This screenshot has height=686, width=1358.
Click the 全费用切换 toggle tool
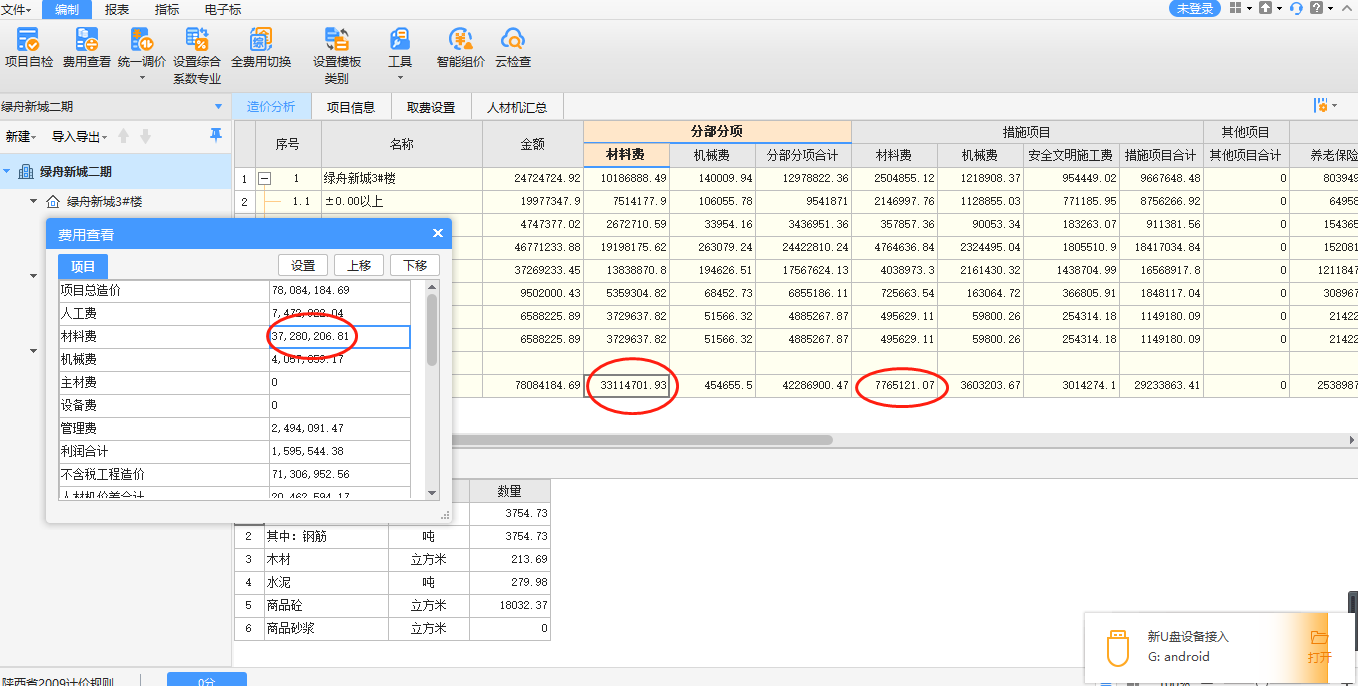click(261, 47)
